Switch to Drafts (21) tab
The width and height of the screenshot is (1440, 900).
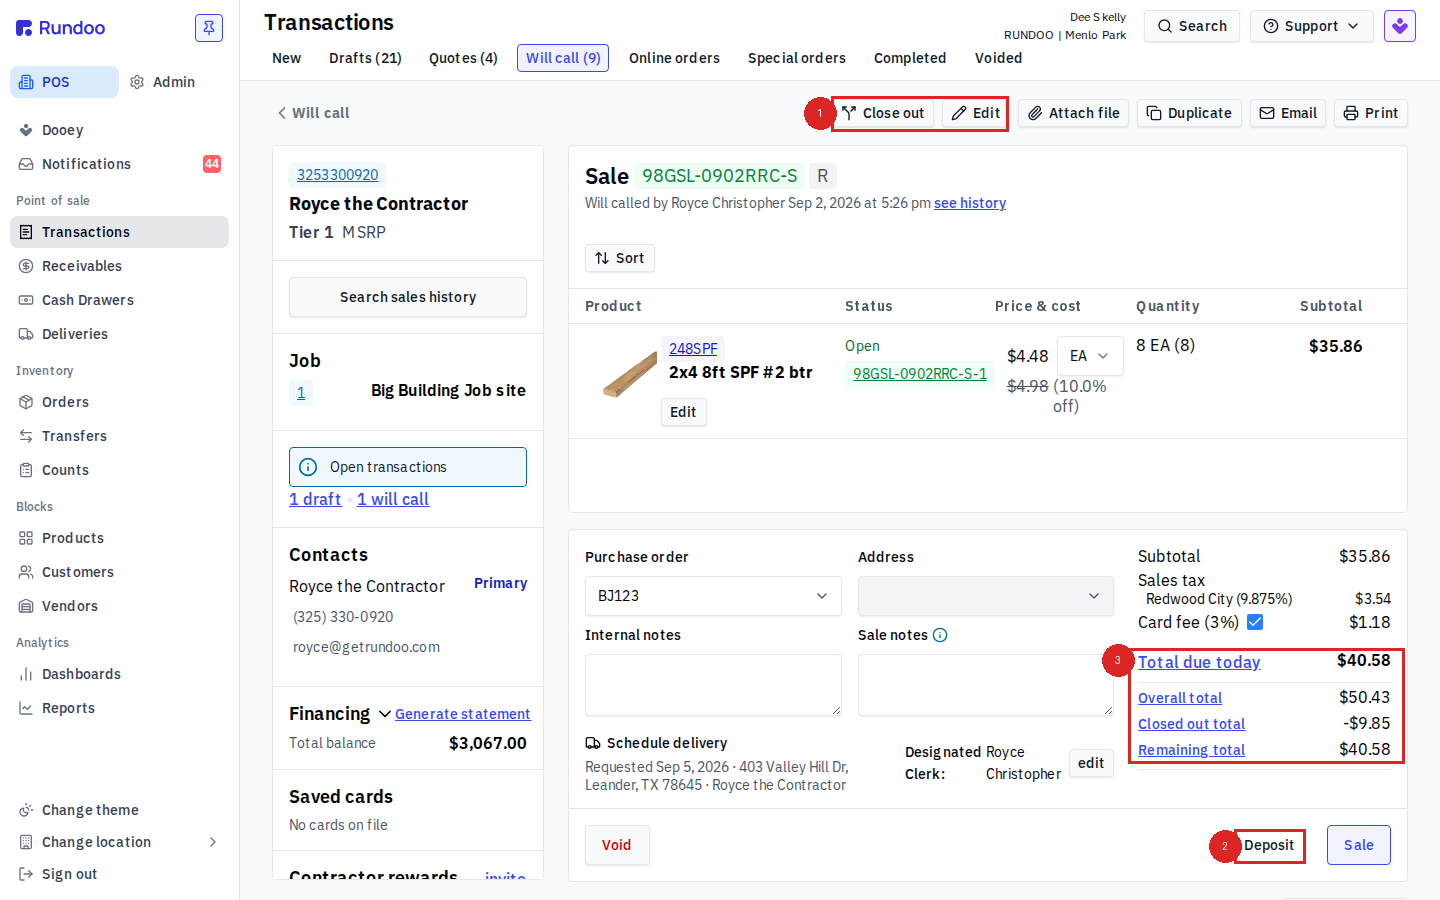pos(365,58)
